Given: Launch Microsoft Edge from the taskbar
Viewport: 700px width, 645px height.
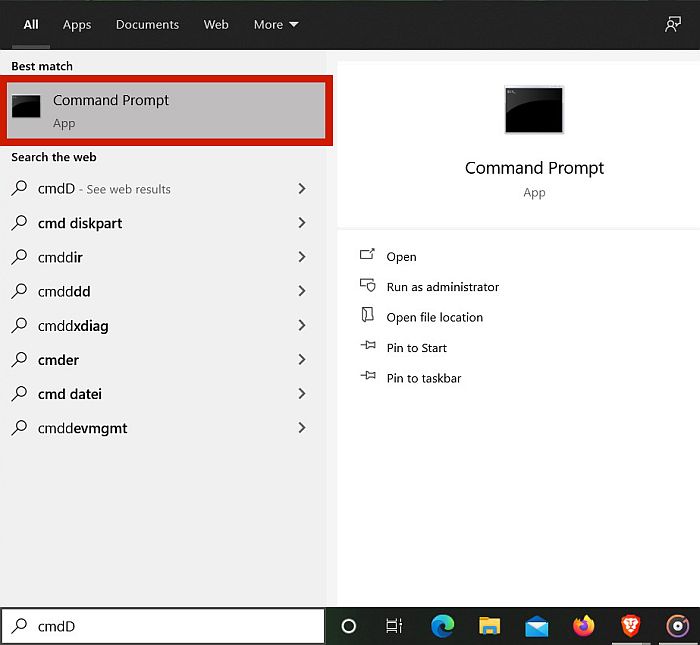Looking at the screenshot, I should click(443, 626).
